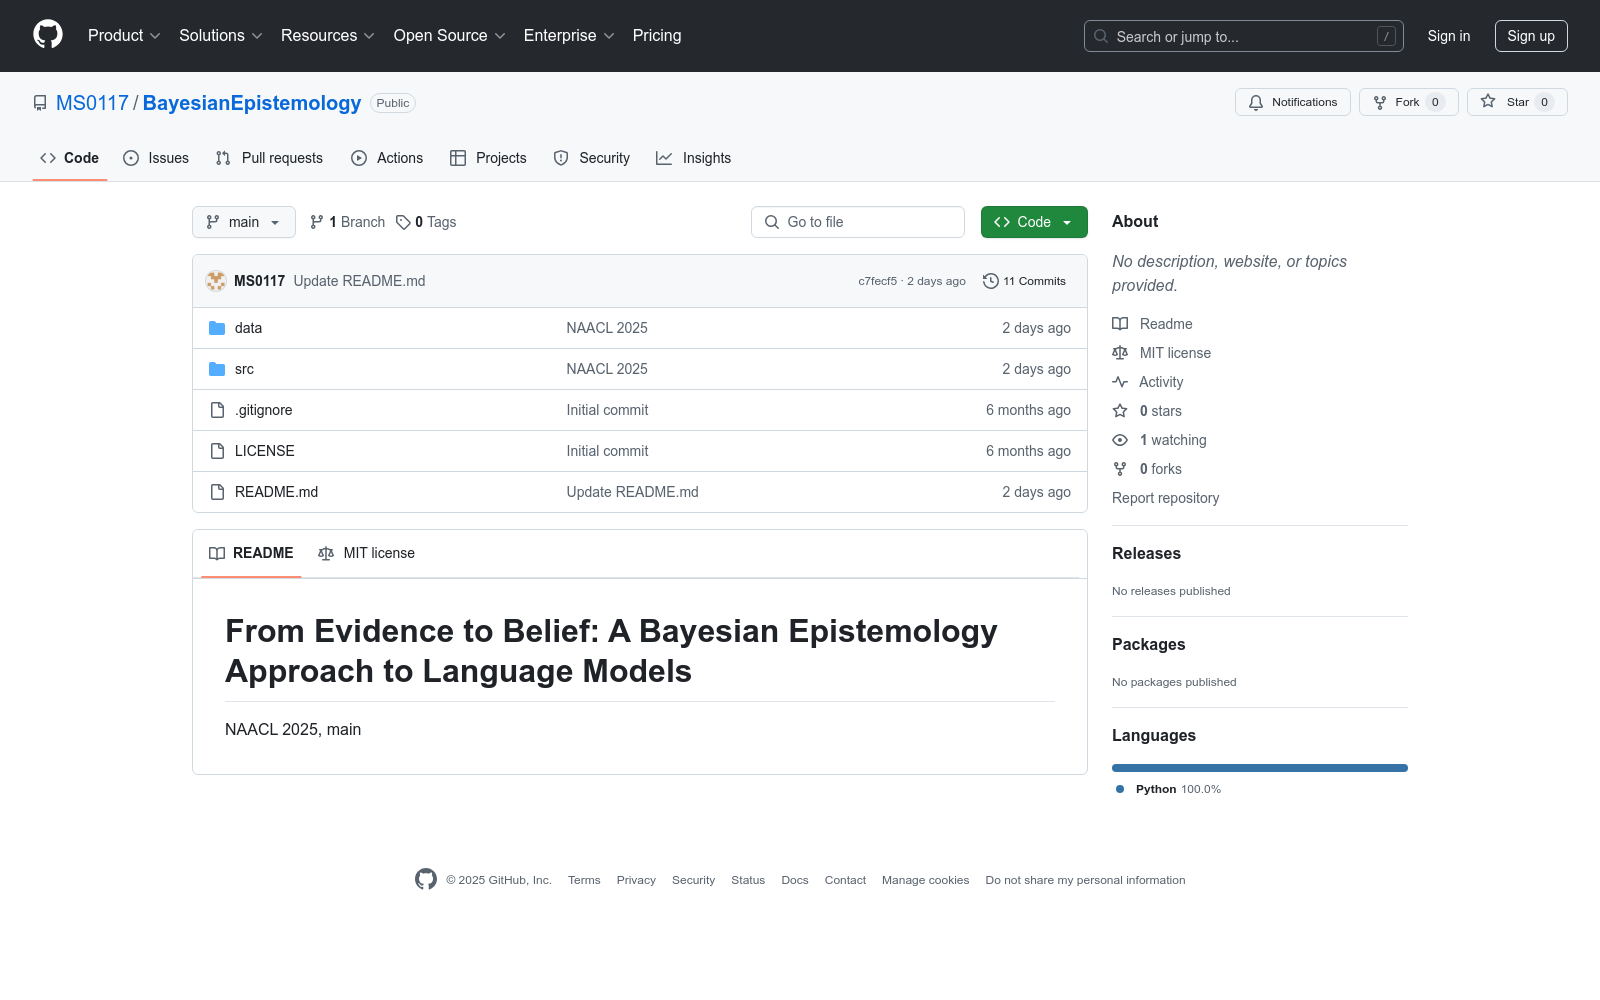The width and height of the screenshot is (1600, 1000).
Task: Click the .gitignore file icon
Action: [217, 410]
